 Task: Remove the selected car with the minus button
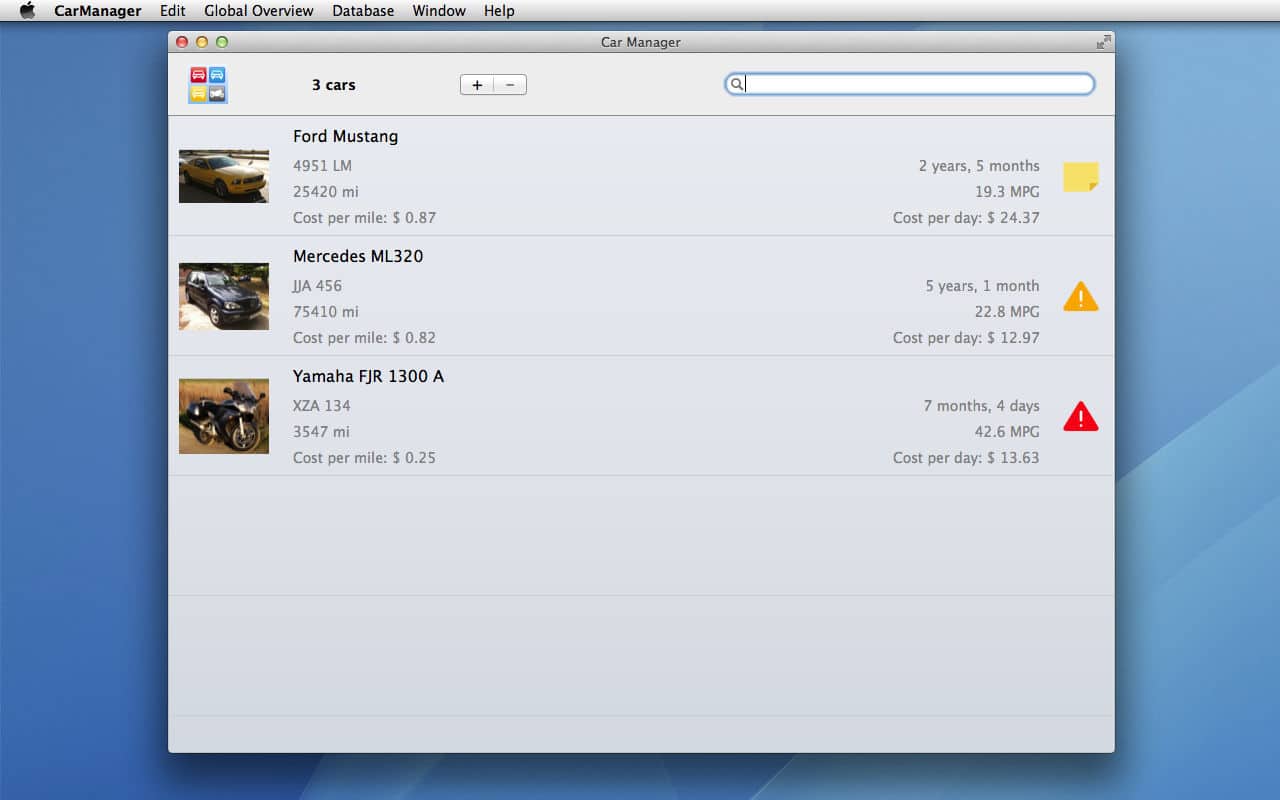pos(510,85)
